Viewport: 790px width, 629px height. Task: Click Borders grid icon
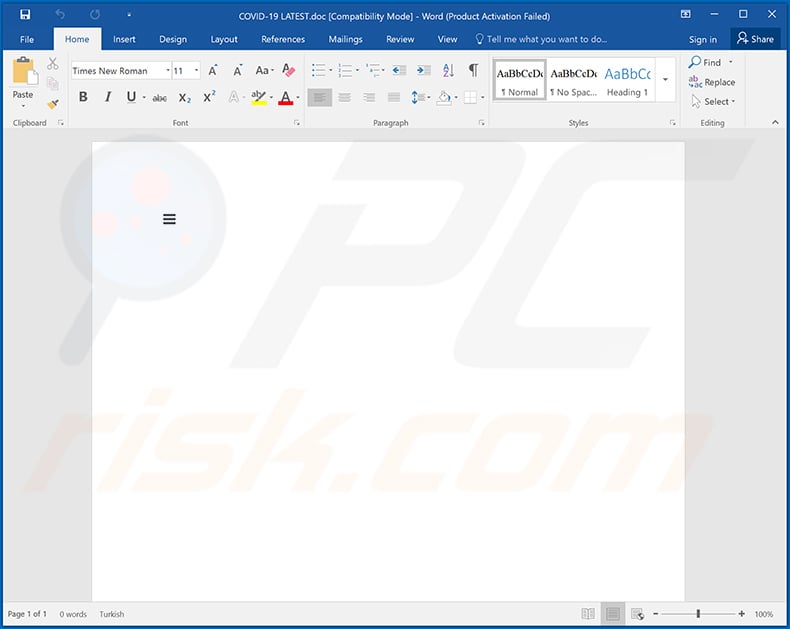[x=470, y=97]
